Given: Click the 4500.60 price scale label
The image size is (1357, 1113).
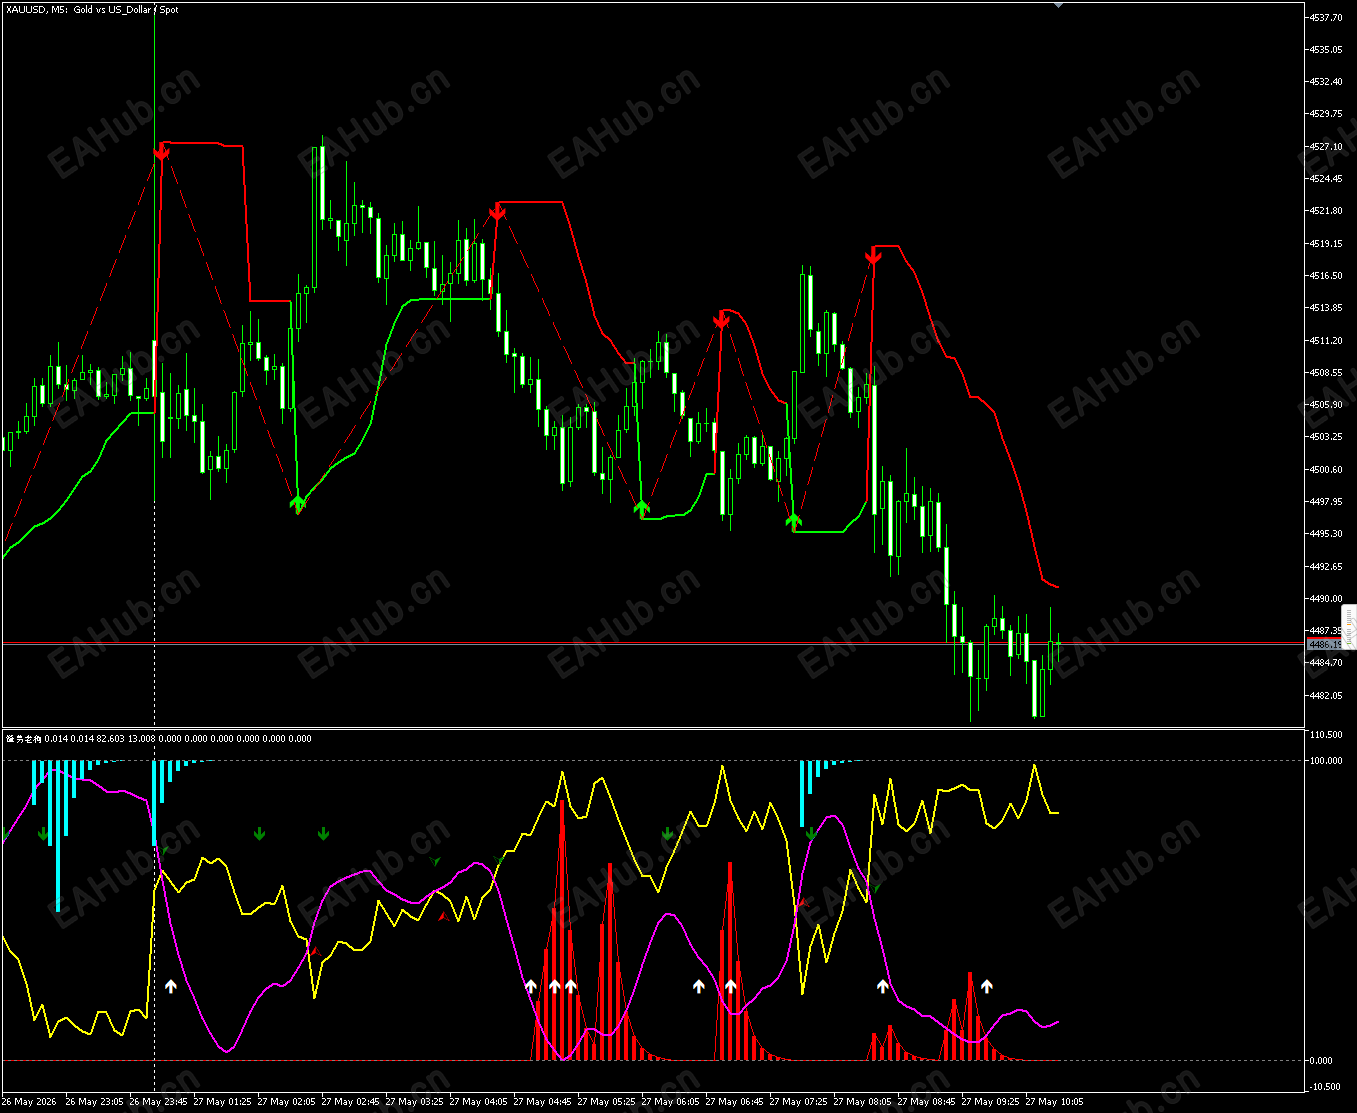Looking at the screenshot, I should (x=1325, y=469).
